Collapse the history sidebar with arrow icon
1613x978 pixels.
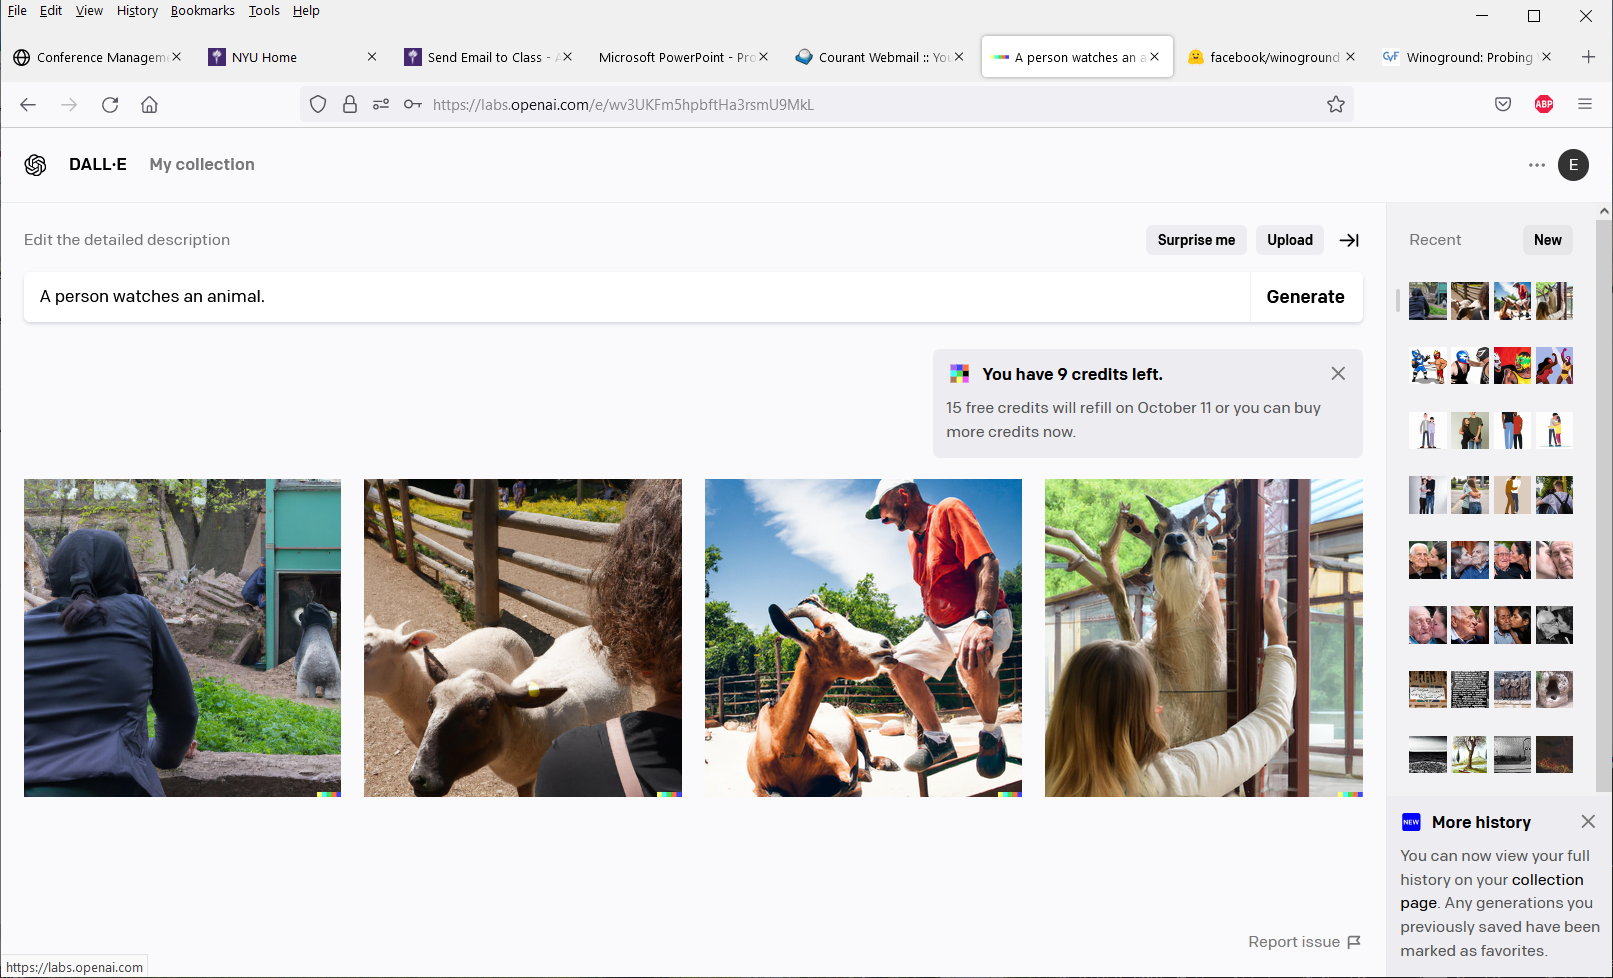(x=1349, y=240)
